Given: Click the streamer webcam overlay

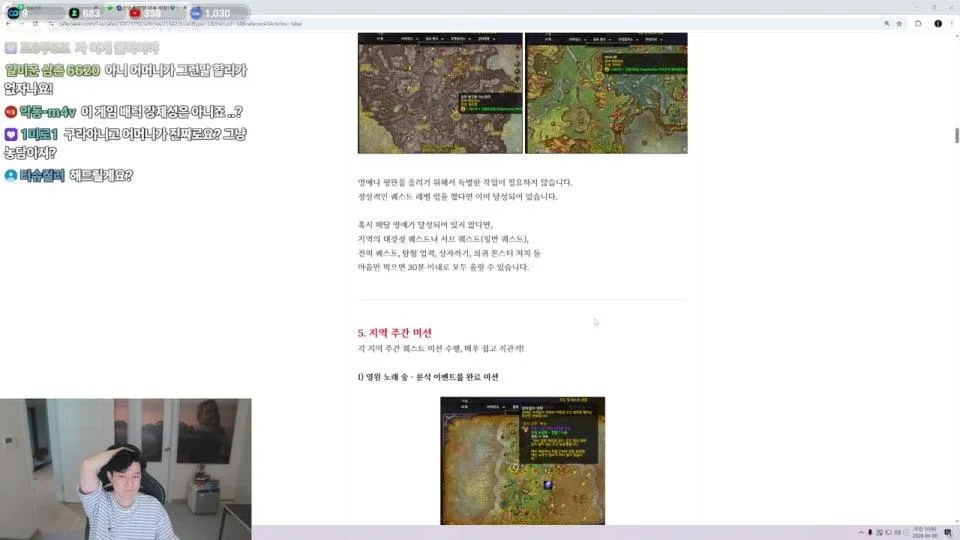Looking at the screenshot, I should coord(126,469).
